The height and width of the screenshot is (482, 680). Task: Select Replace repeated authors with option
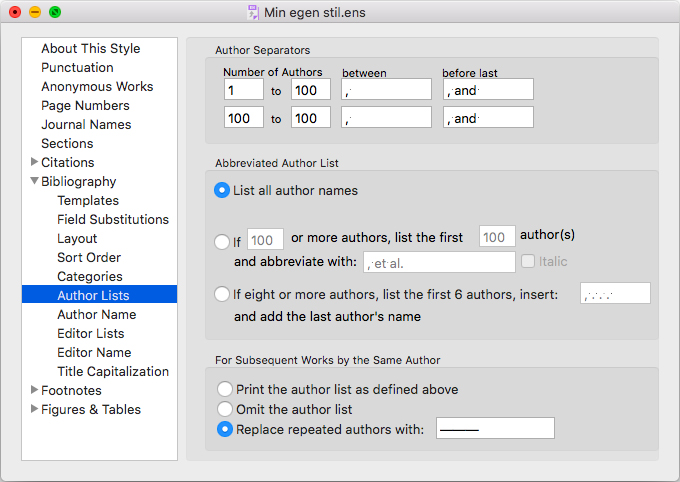225,429
